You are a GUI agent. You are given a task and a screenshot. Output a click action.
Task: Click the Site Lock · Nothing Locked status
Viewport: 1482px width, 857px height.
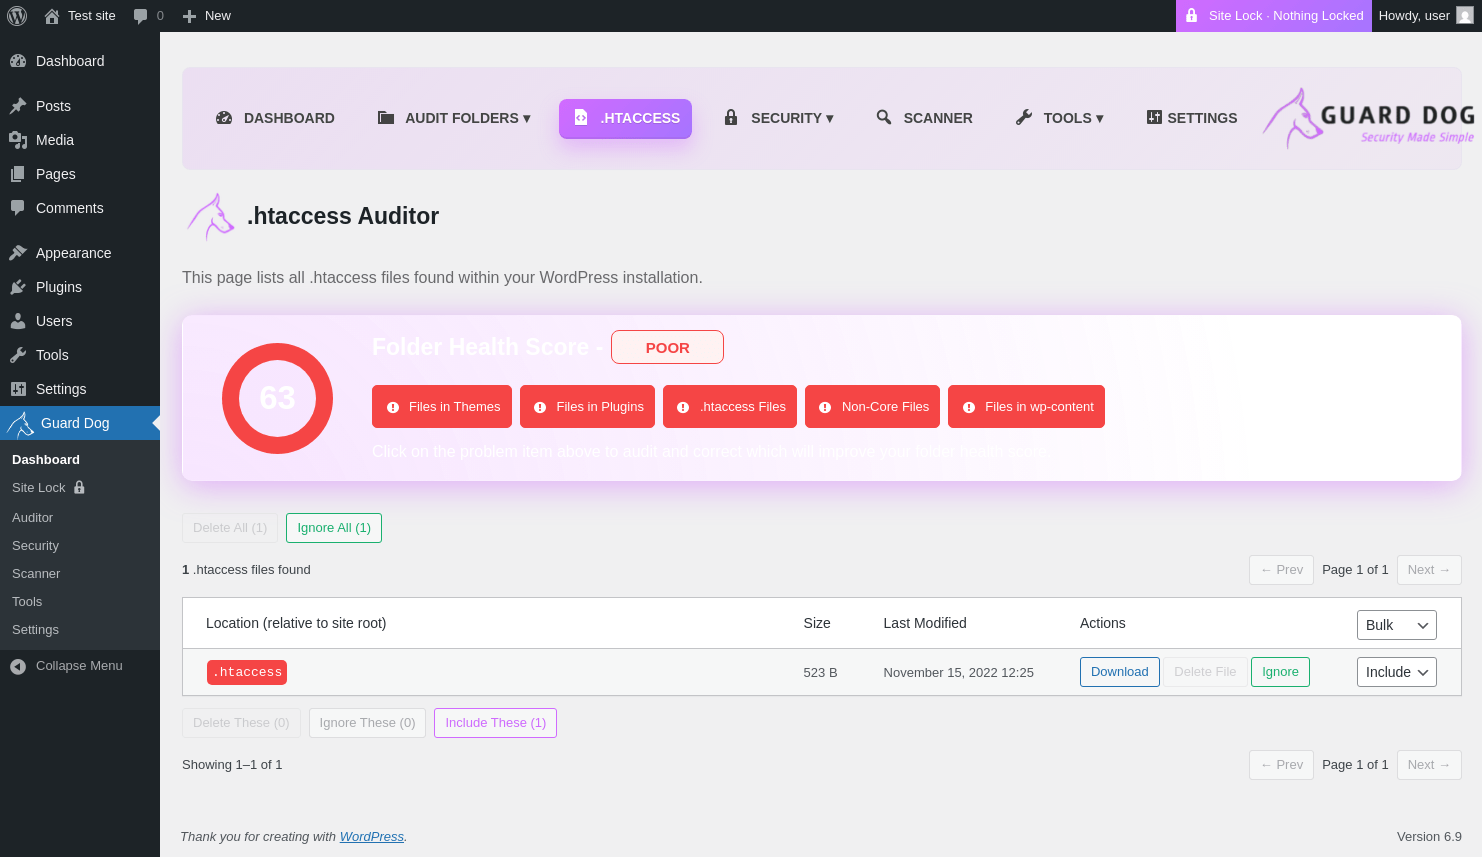[x=1274, y=16]
